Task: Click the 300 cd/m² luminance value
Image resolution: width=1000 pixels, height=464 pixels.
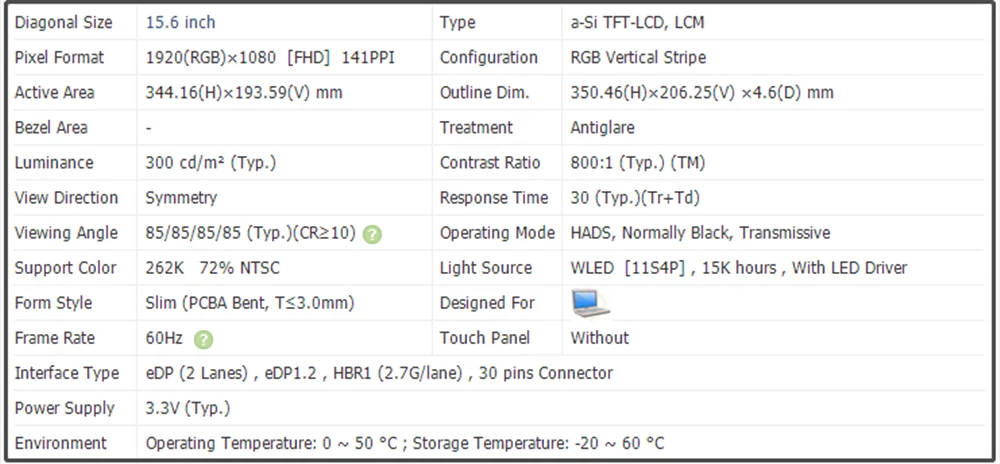Action: [x=211, y=162]
